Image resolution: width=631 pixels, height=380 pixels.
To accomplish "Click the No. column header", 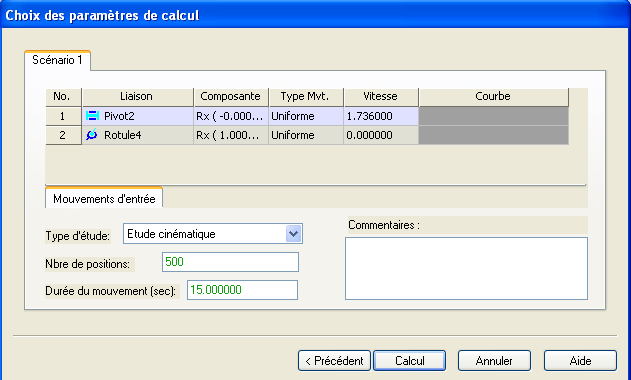I will (63, 97).
